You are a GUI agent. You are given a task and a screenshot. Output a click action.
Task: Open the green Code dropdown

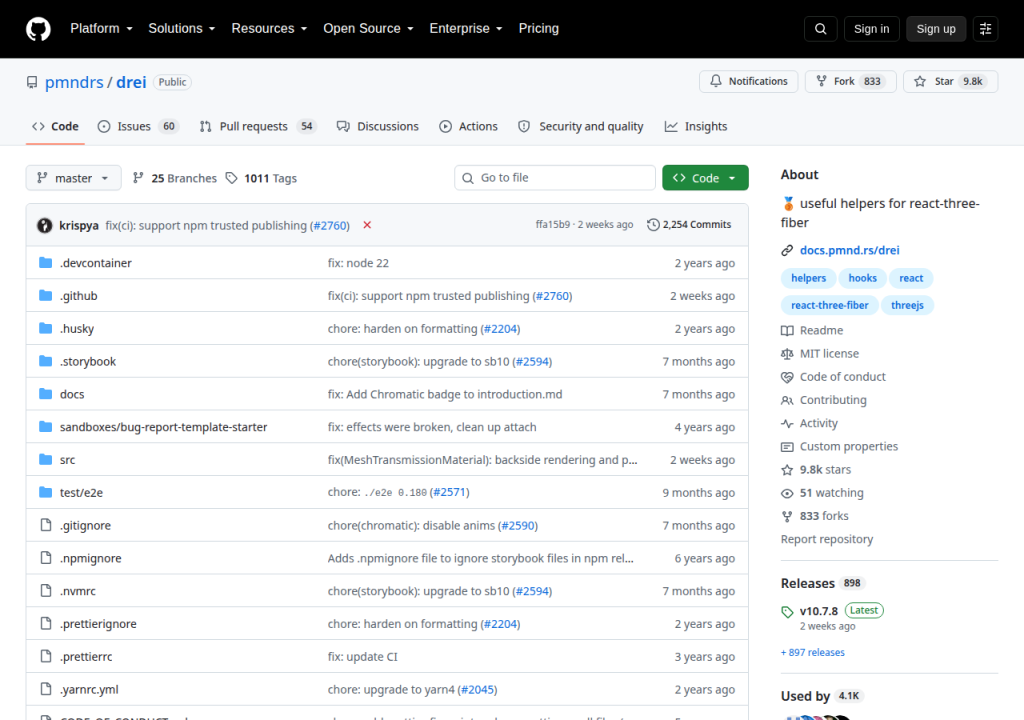(705, 178)
